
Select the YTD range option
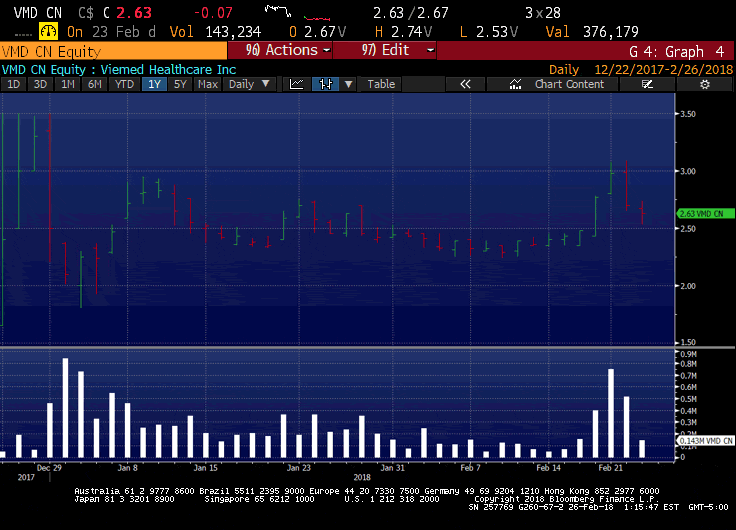click(125, 85)
